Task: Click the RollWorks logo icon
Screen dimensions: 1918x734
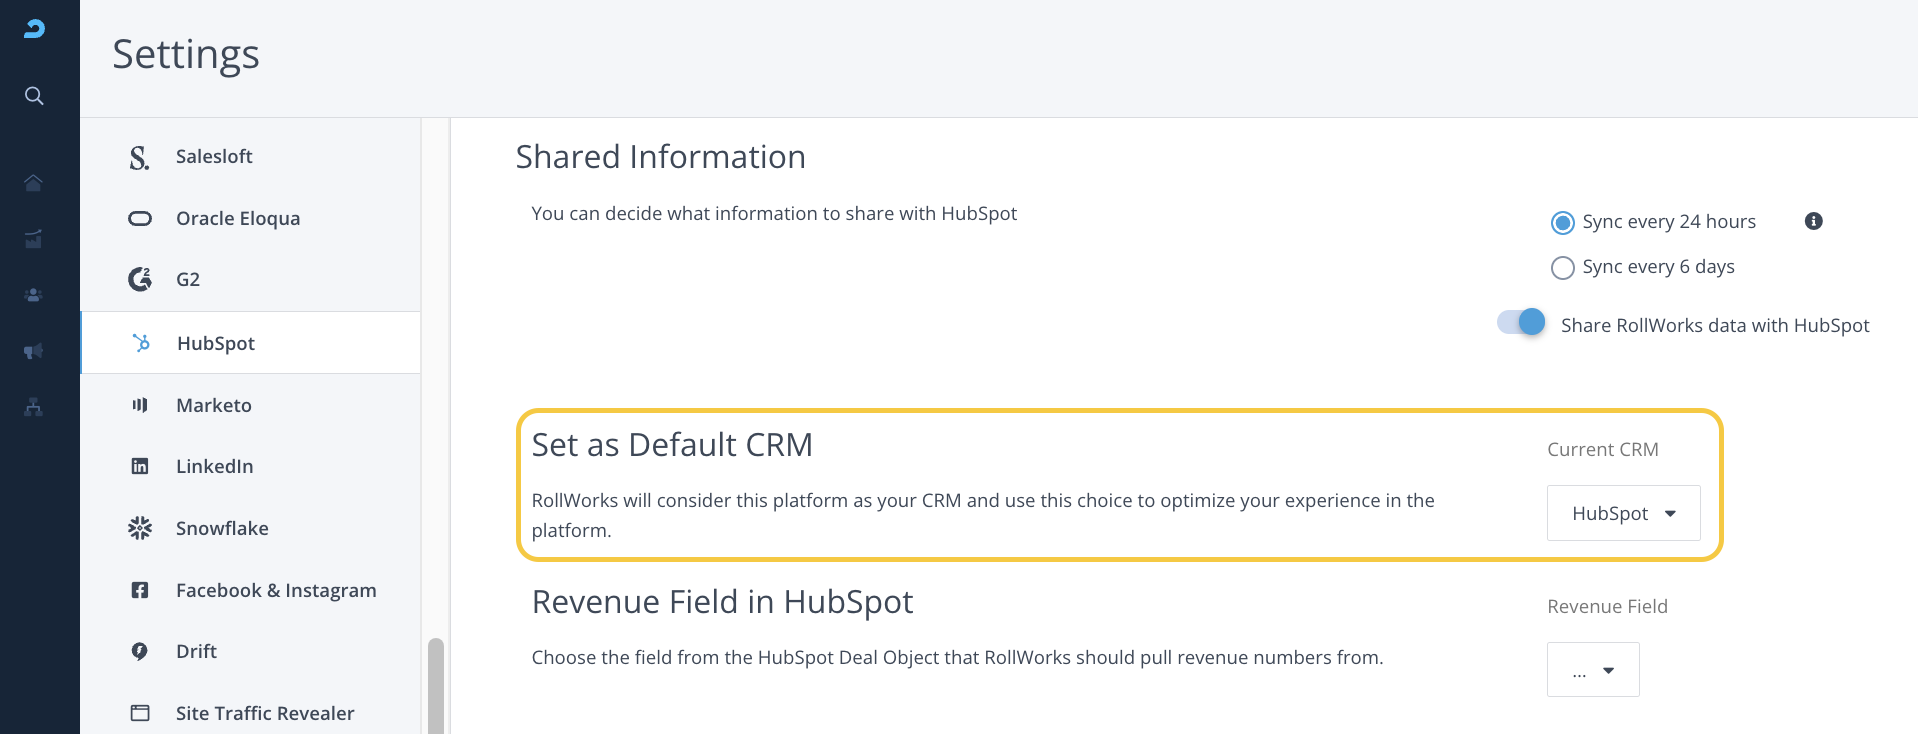Action: [34, 29]
